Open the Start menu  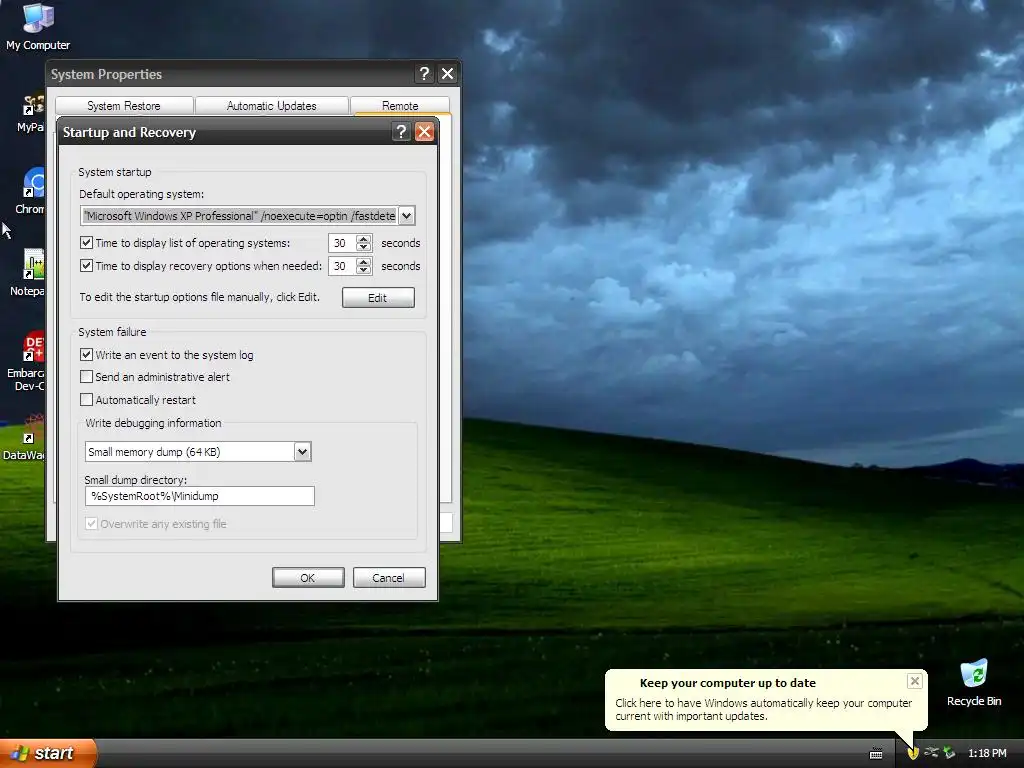coord(47,753)
